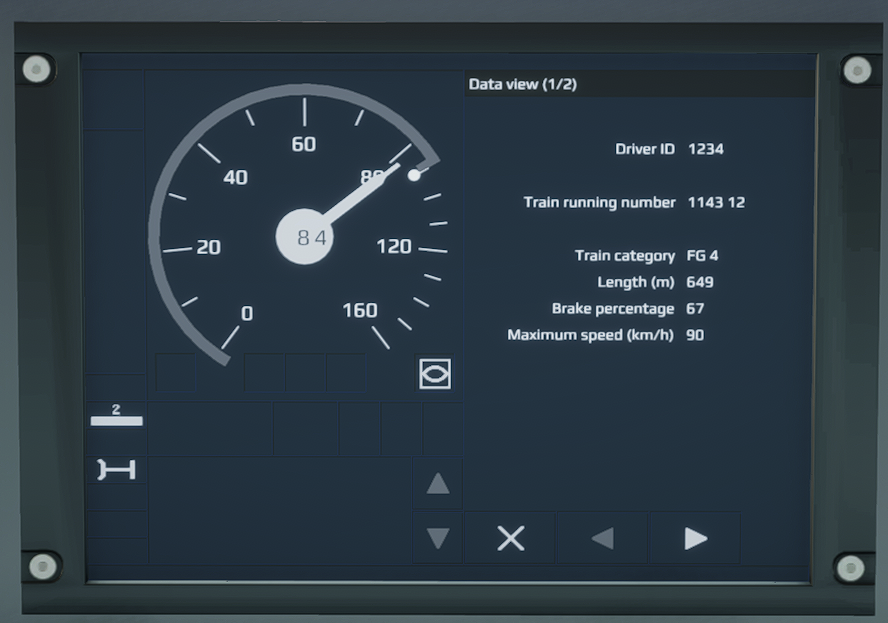Select the Driver ID value 1234
The image size is (888, 623).
(x=705, y=149)
